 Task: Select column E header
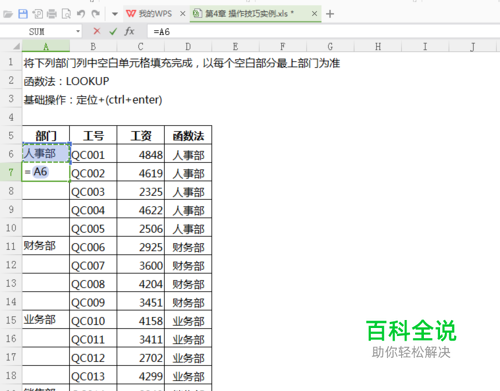[x=235, y=47]
